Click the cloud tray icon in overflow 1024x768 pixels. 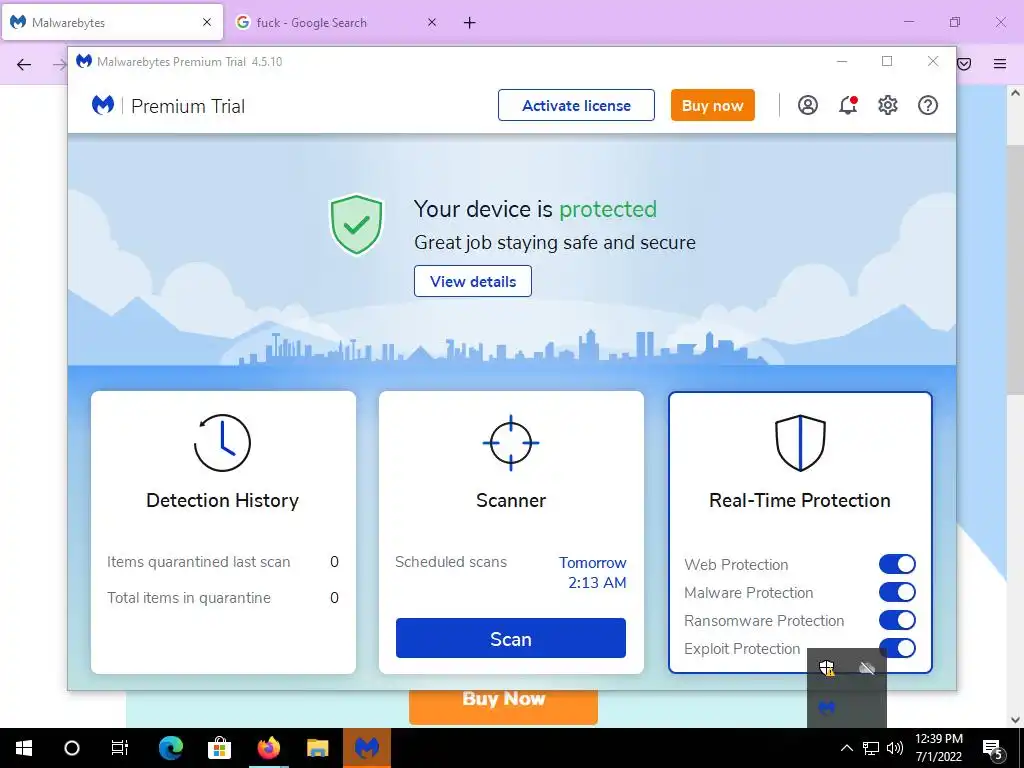pyautogui.click(x=867, y=668)
